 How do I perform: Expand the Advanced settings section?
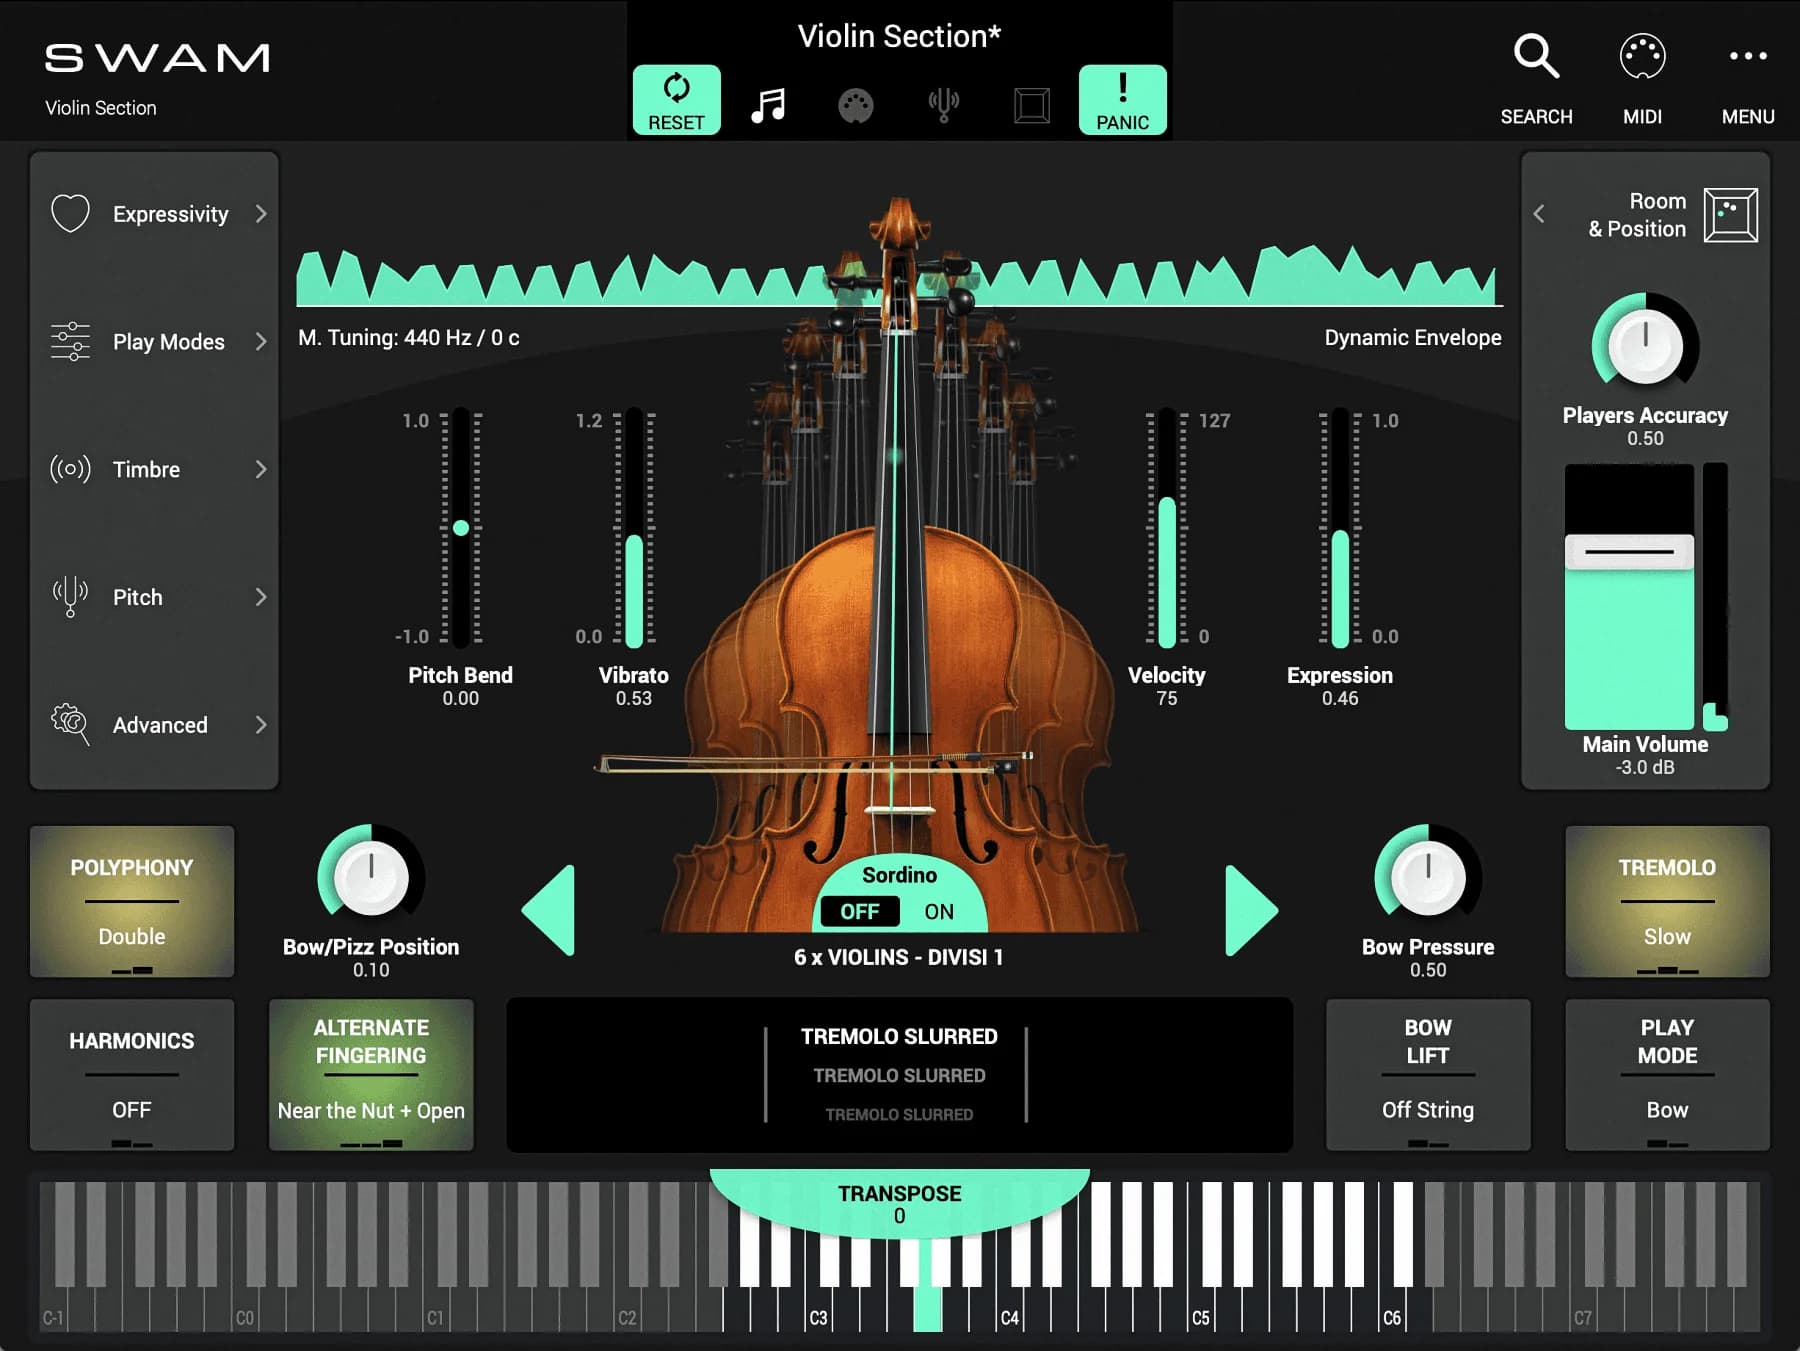click(x=158, y=725)
